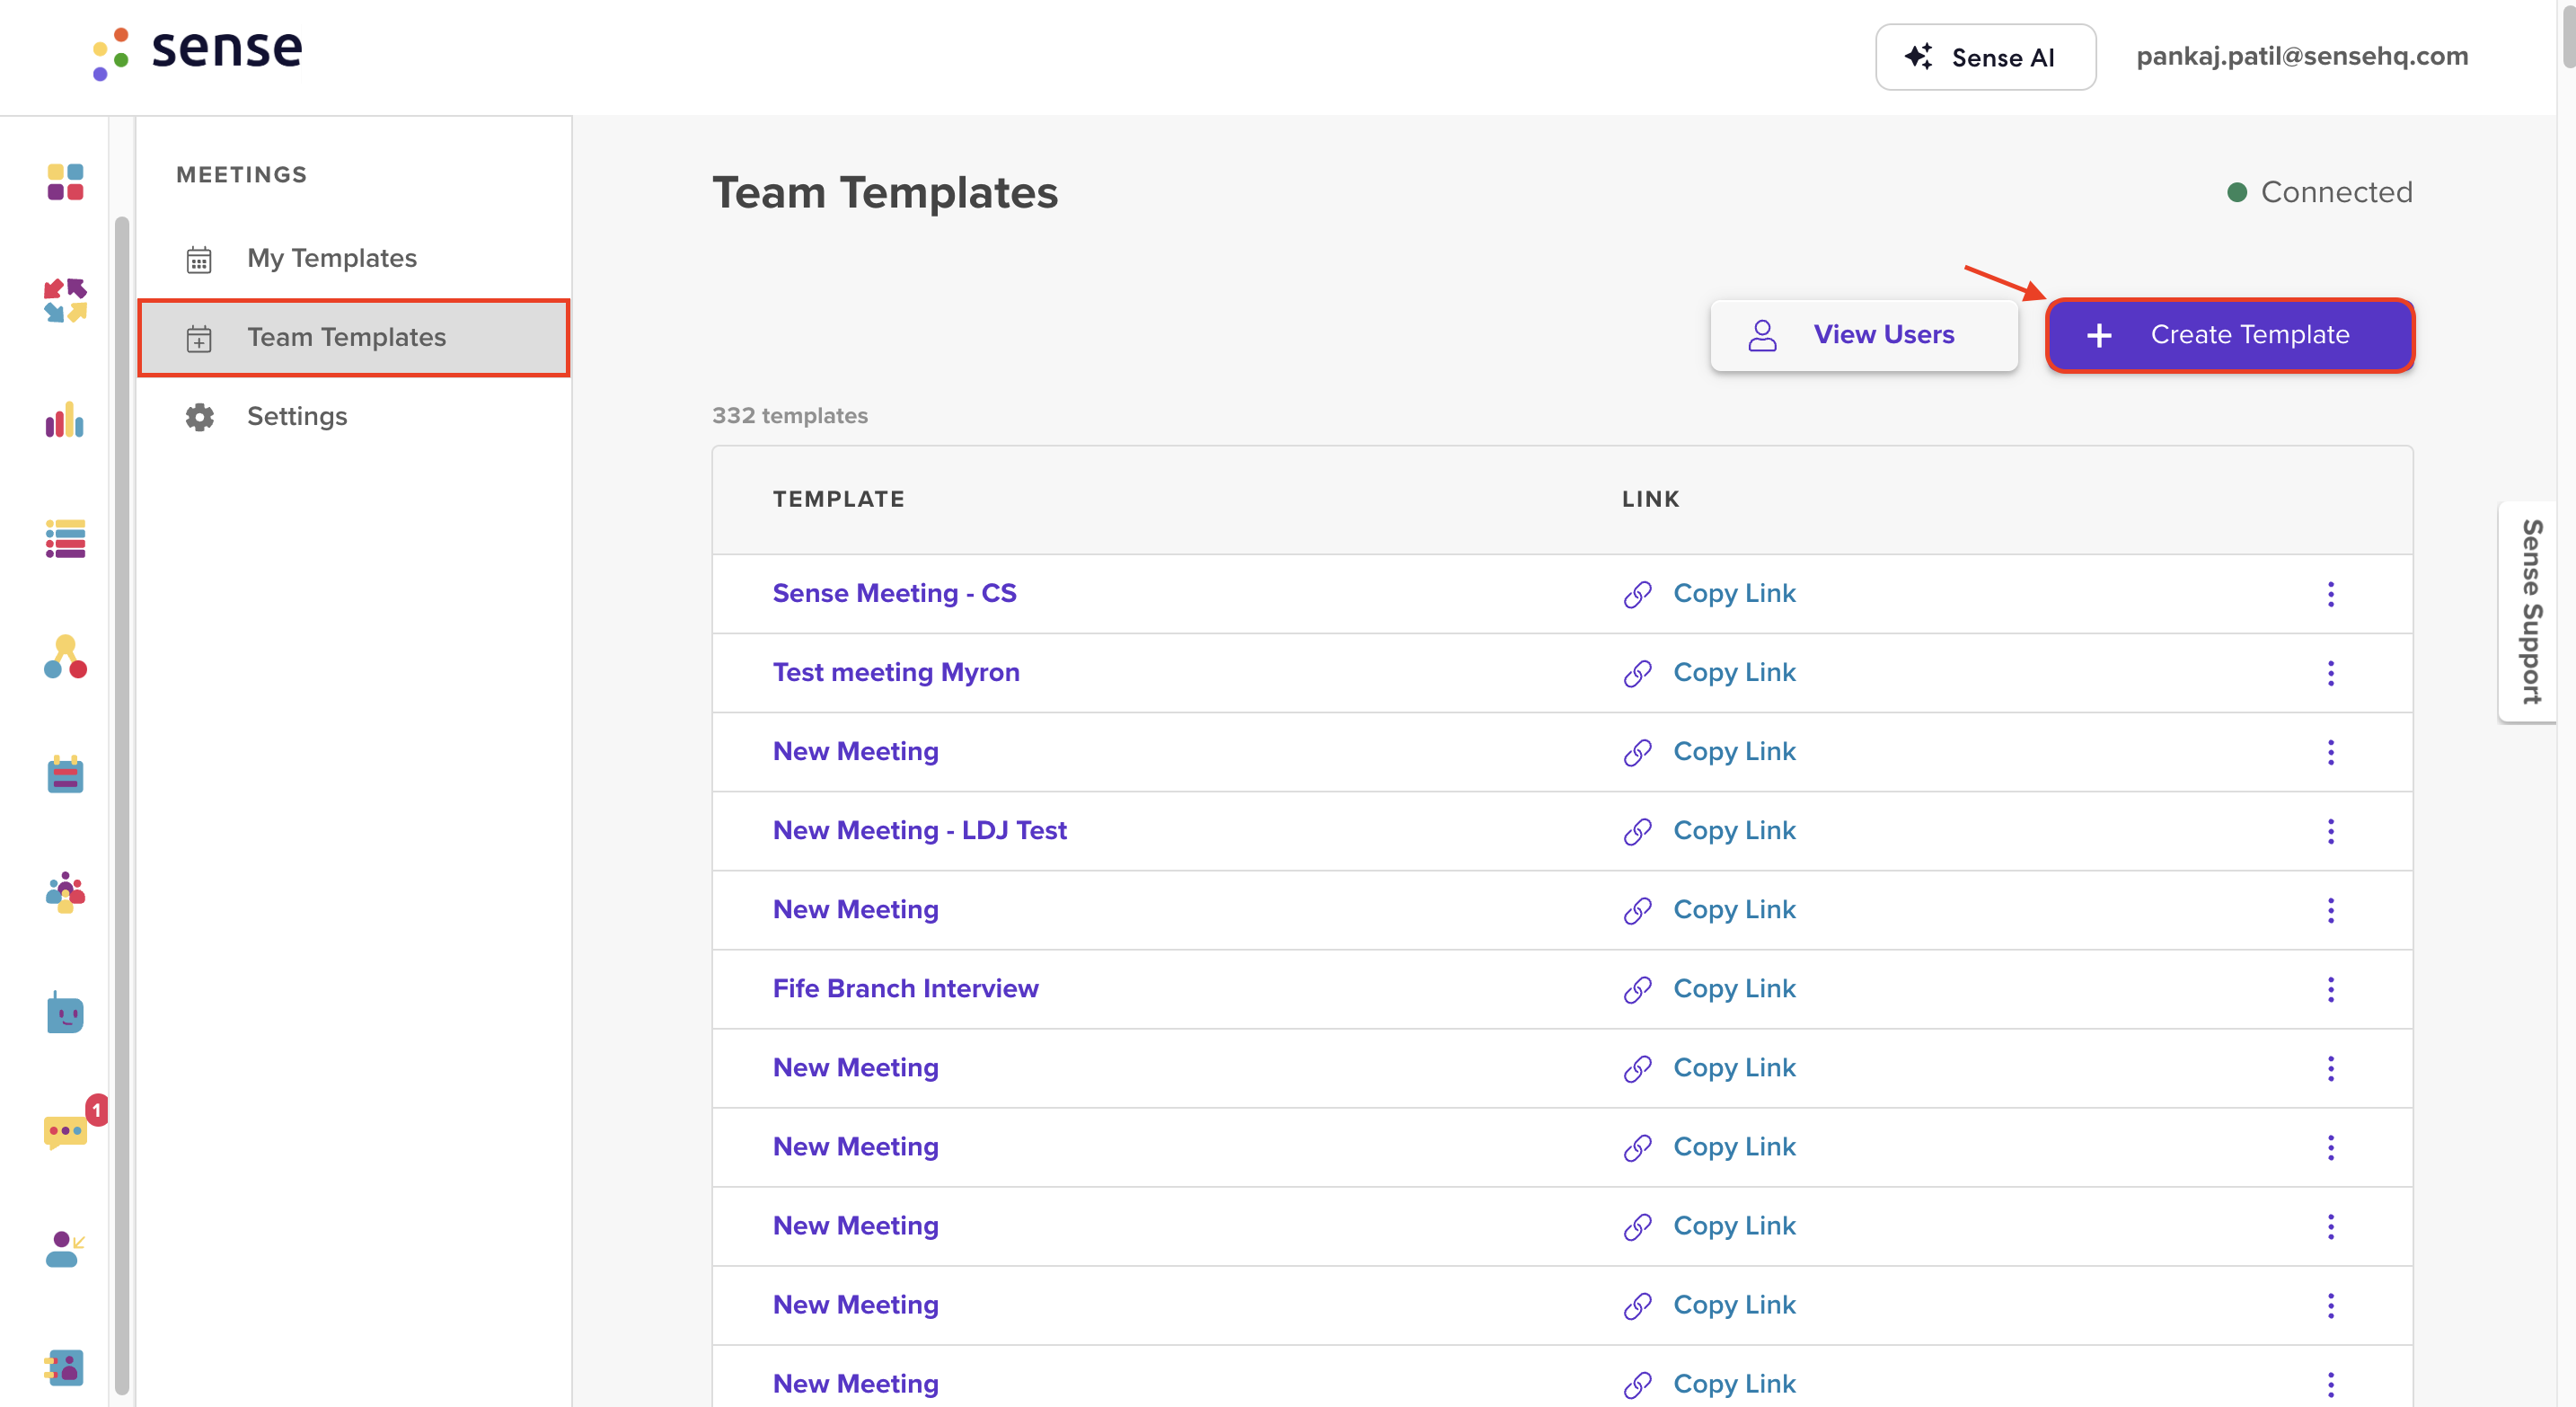Open the contact card icon in sidebar

point(65,1367)
